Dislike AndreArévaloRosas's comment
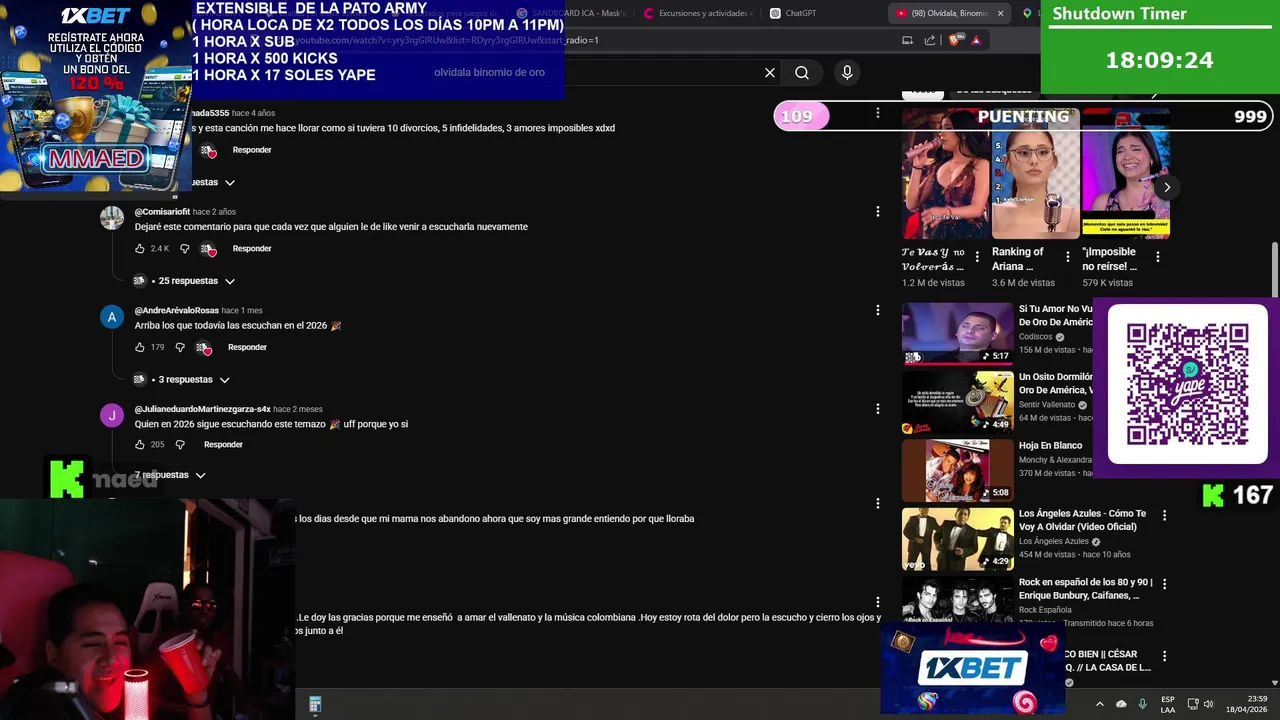This screenshot has width=1280, height=720. (x=180, y=348)
